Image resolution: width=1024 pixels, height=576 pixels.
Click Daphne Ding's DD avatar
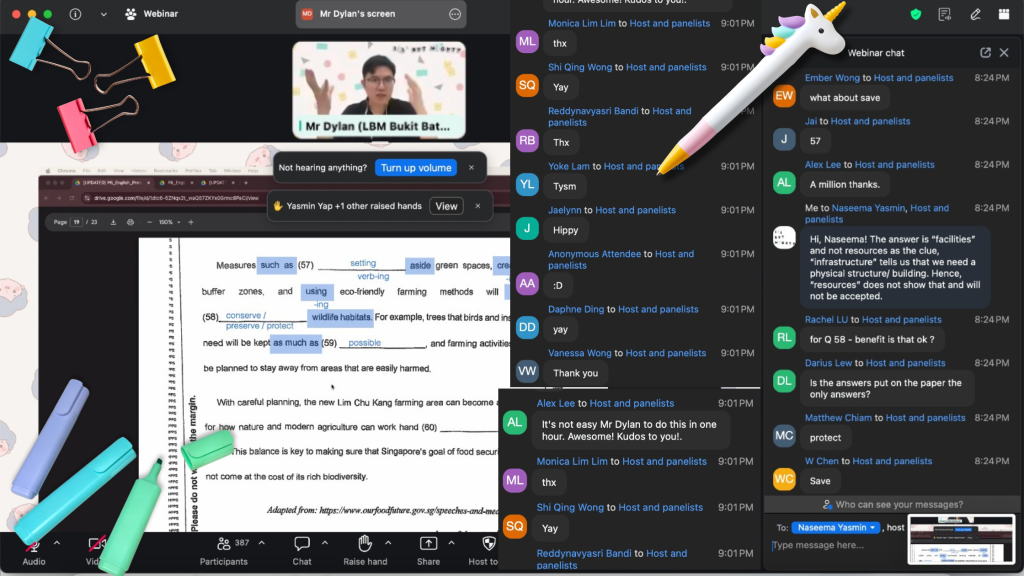[x=527, y=327]
